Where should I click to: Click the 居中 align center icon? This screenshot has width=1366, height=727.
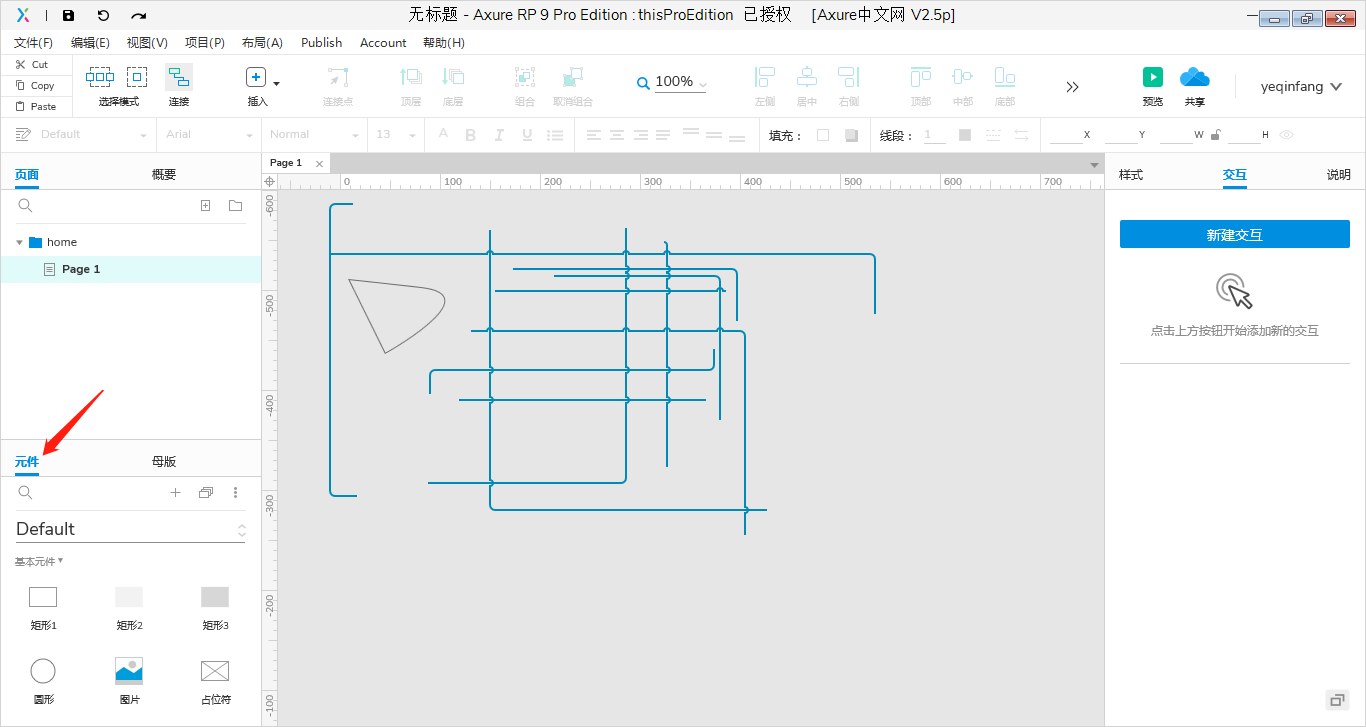point(807,77)
